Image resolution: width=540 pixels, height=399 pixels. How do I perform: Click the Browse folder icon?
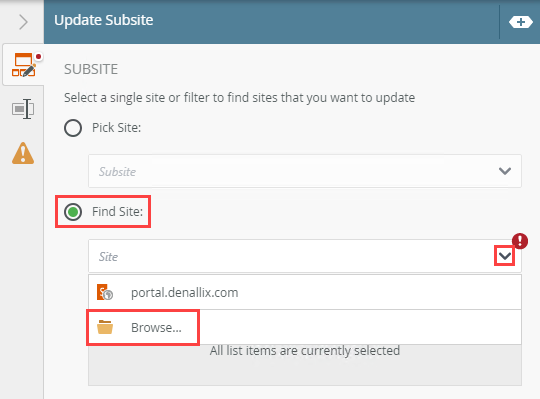pyautogui.click(x=105, y=327)
